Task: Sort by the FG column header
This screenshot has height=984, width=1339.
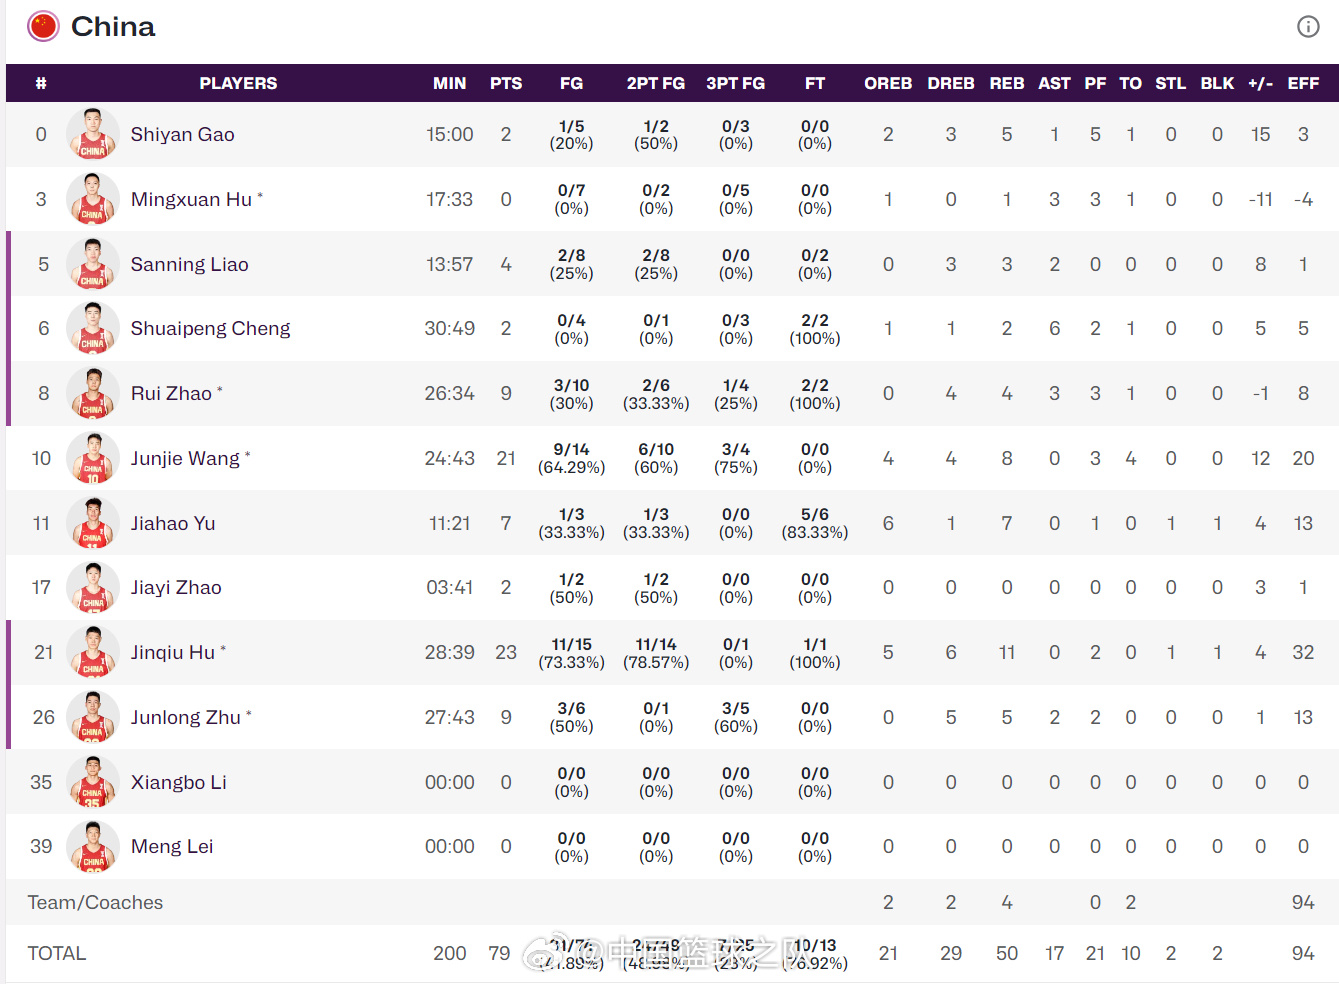Action: (x=571, y=83)
